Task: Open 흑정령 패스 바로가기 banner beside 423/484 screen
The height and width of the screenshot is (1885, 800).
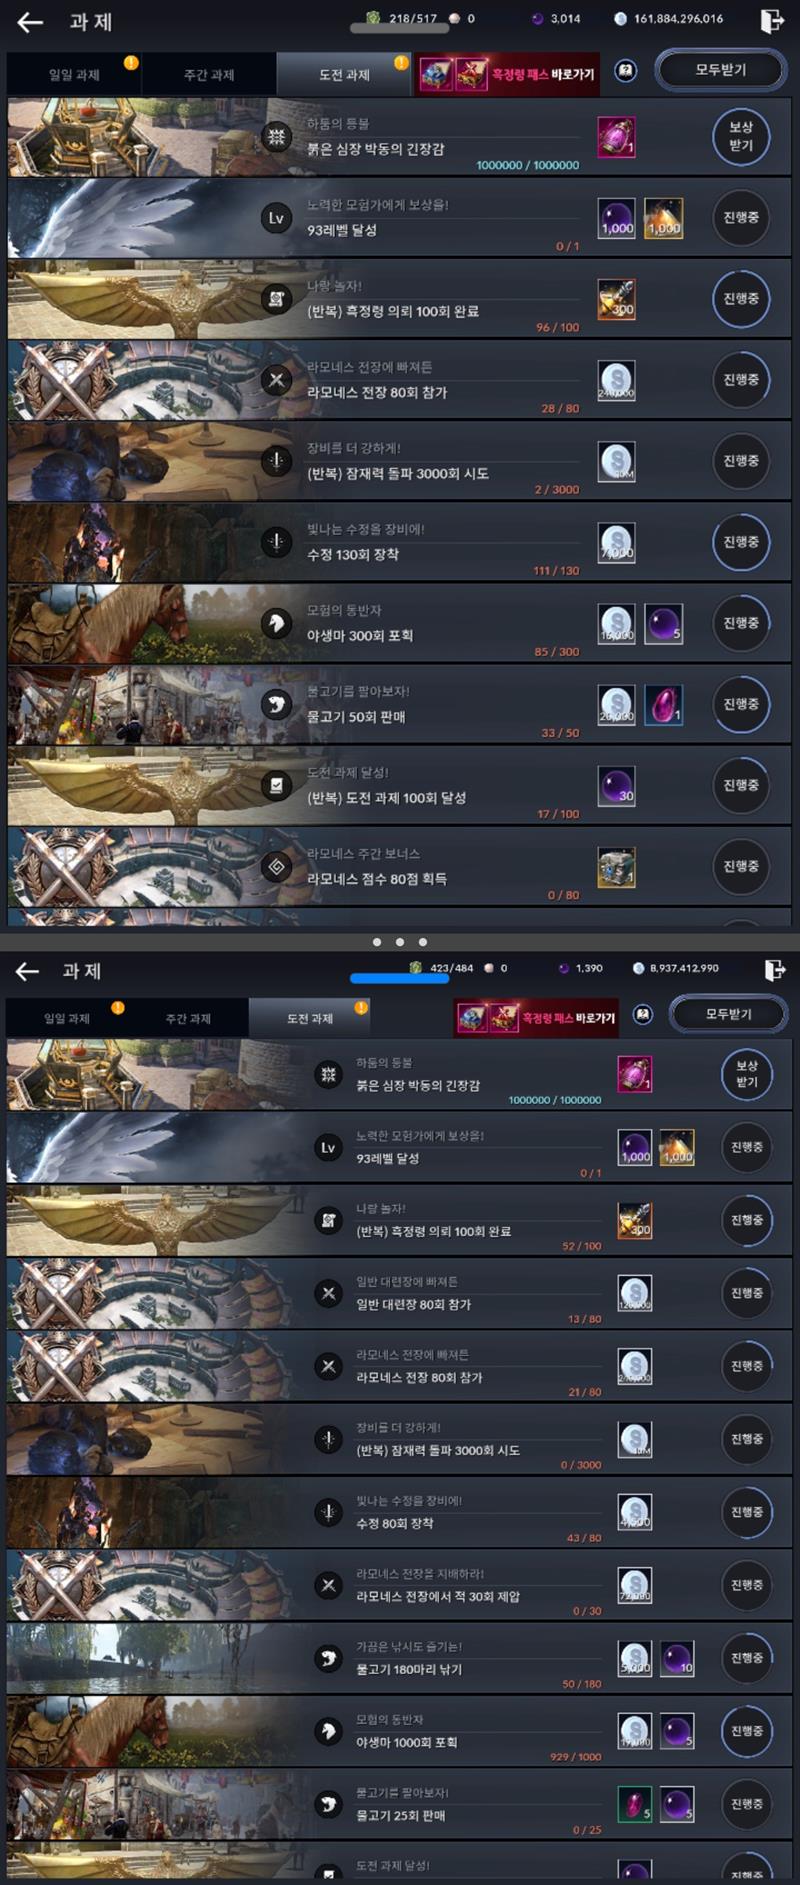Action: pyautogui.click(x=536, y=1018)
